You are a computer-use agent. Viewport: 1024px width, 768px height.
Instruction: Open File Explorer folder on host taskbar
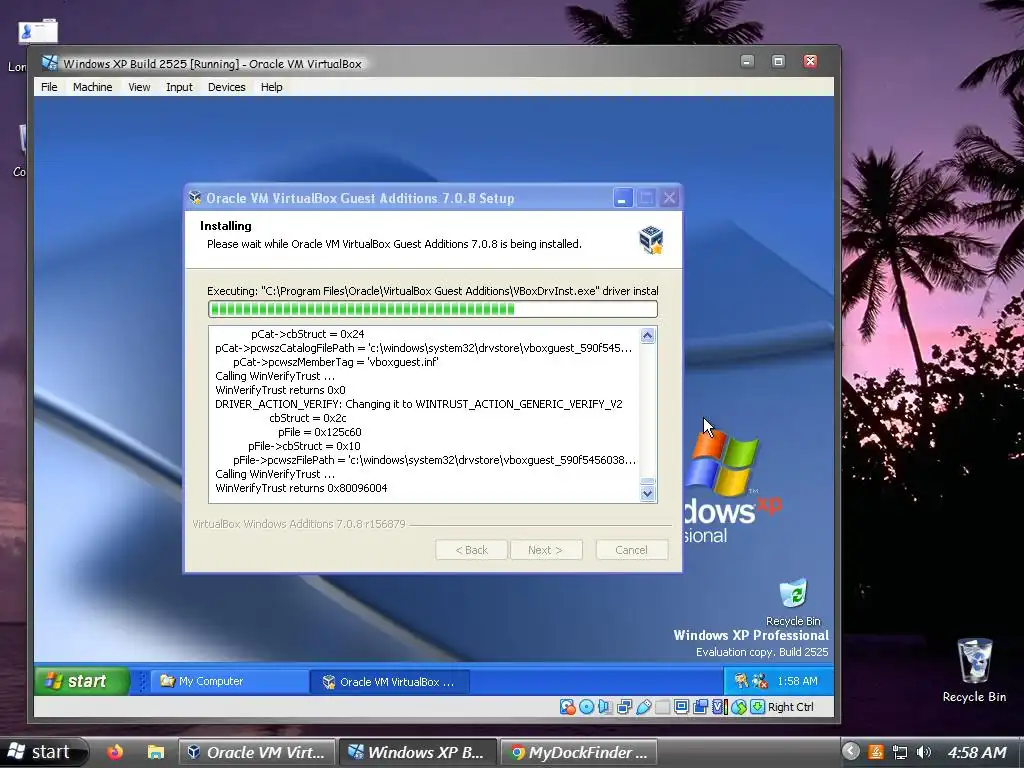[x=155, y=752]
